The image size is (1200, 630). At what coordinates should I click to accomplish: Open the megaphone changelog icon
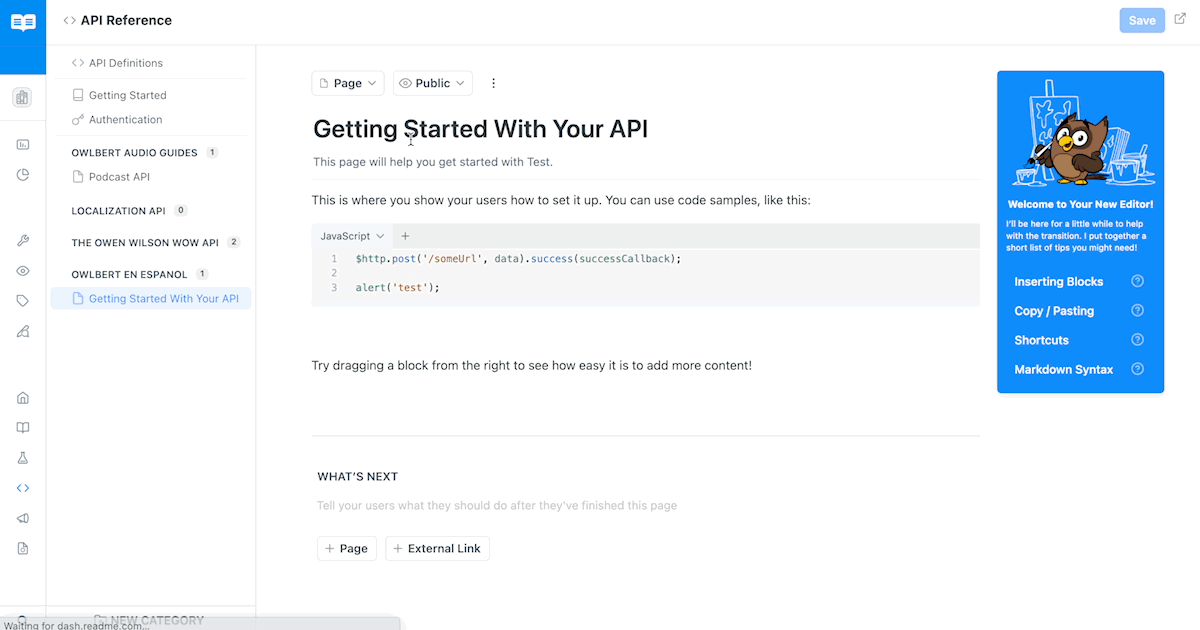(x=23, y=518)
